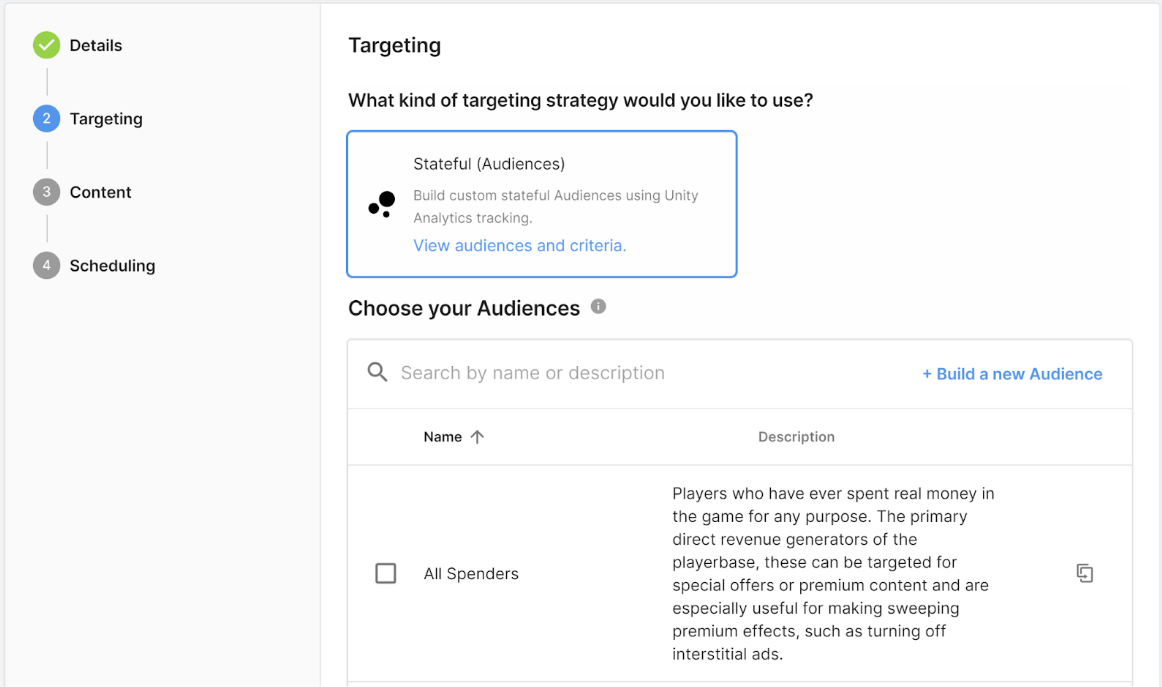Go to the Details step label

tap(96, 45)
